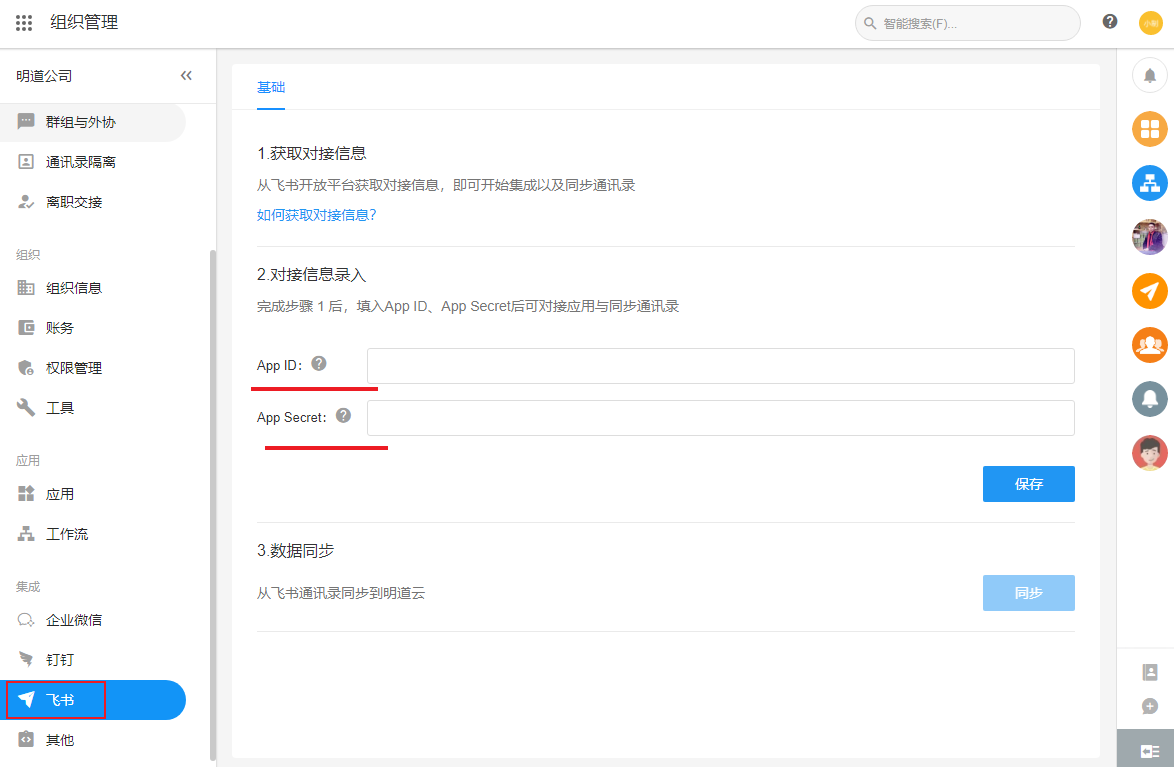Viewport: 1174px width, 767px height.
Task: Open the app launcher grid icon
Action: (24, 23)
